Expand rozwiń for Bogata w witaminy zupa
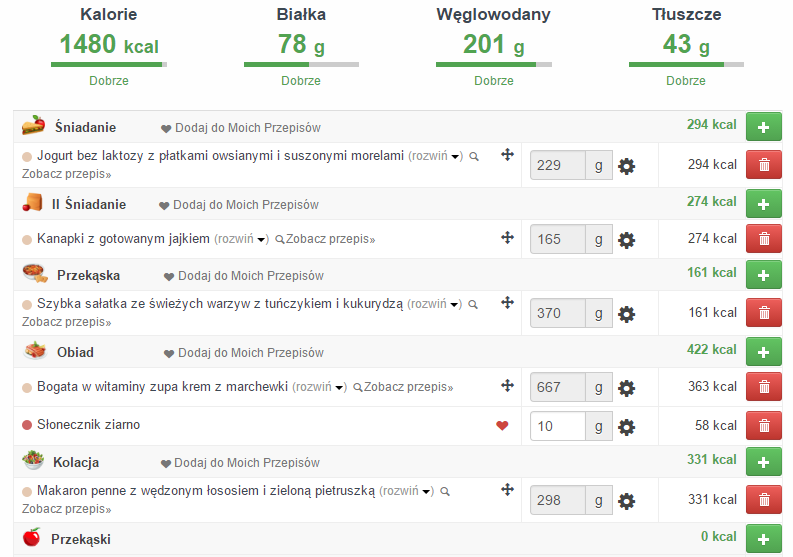The height and width of the screenshot is (557, 793). pyautogui.click(x=319, y=388)
